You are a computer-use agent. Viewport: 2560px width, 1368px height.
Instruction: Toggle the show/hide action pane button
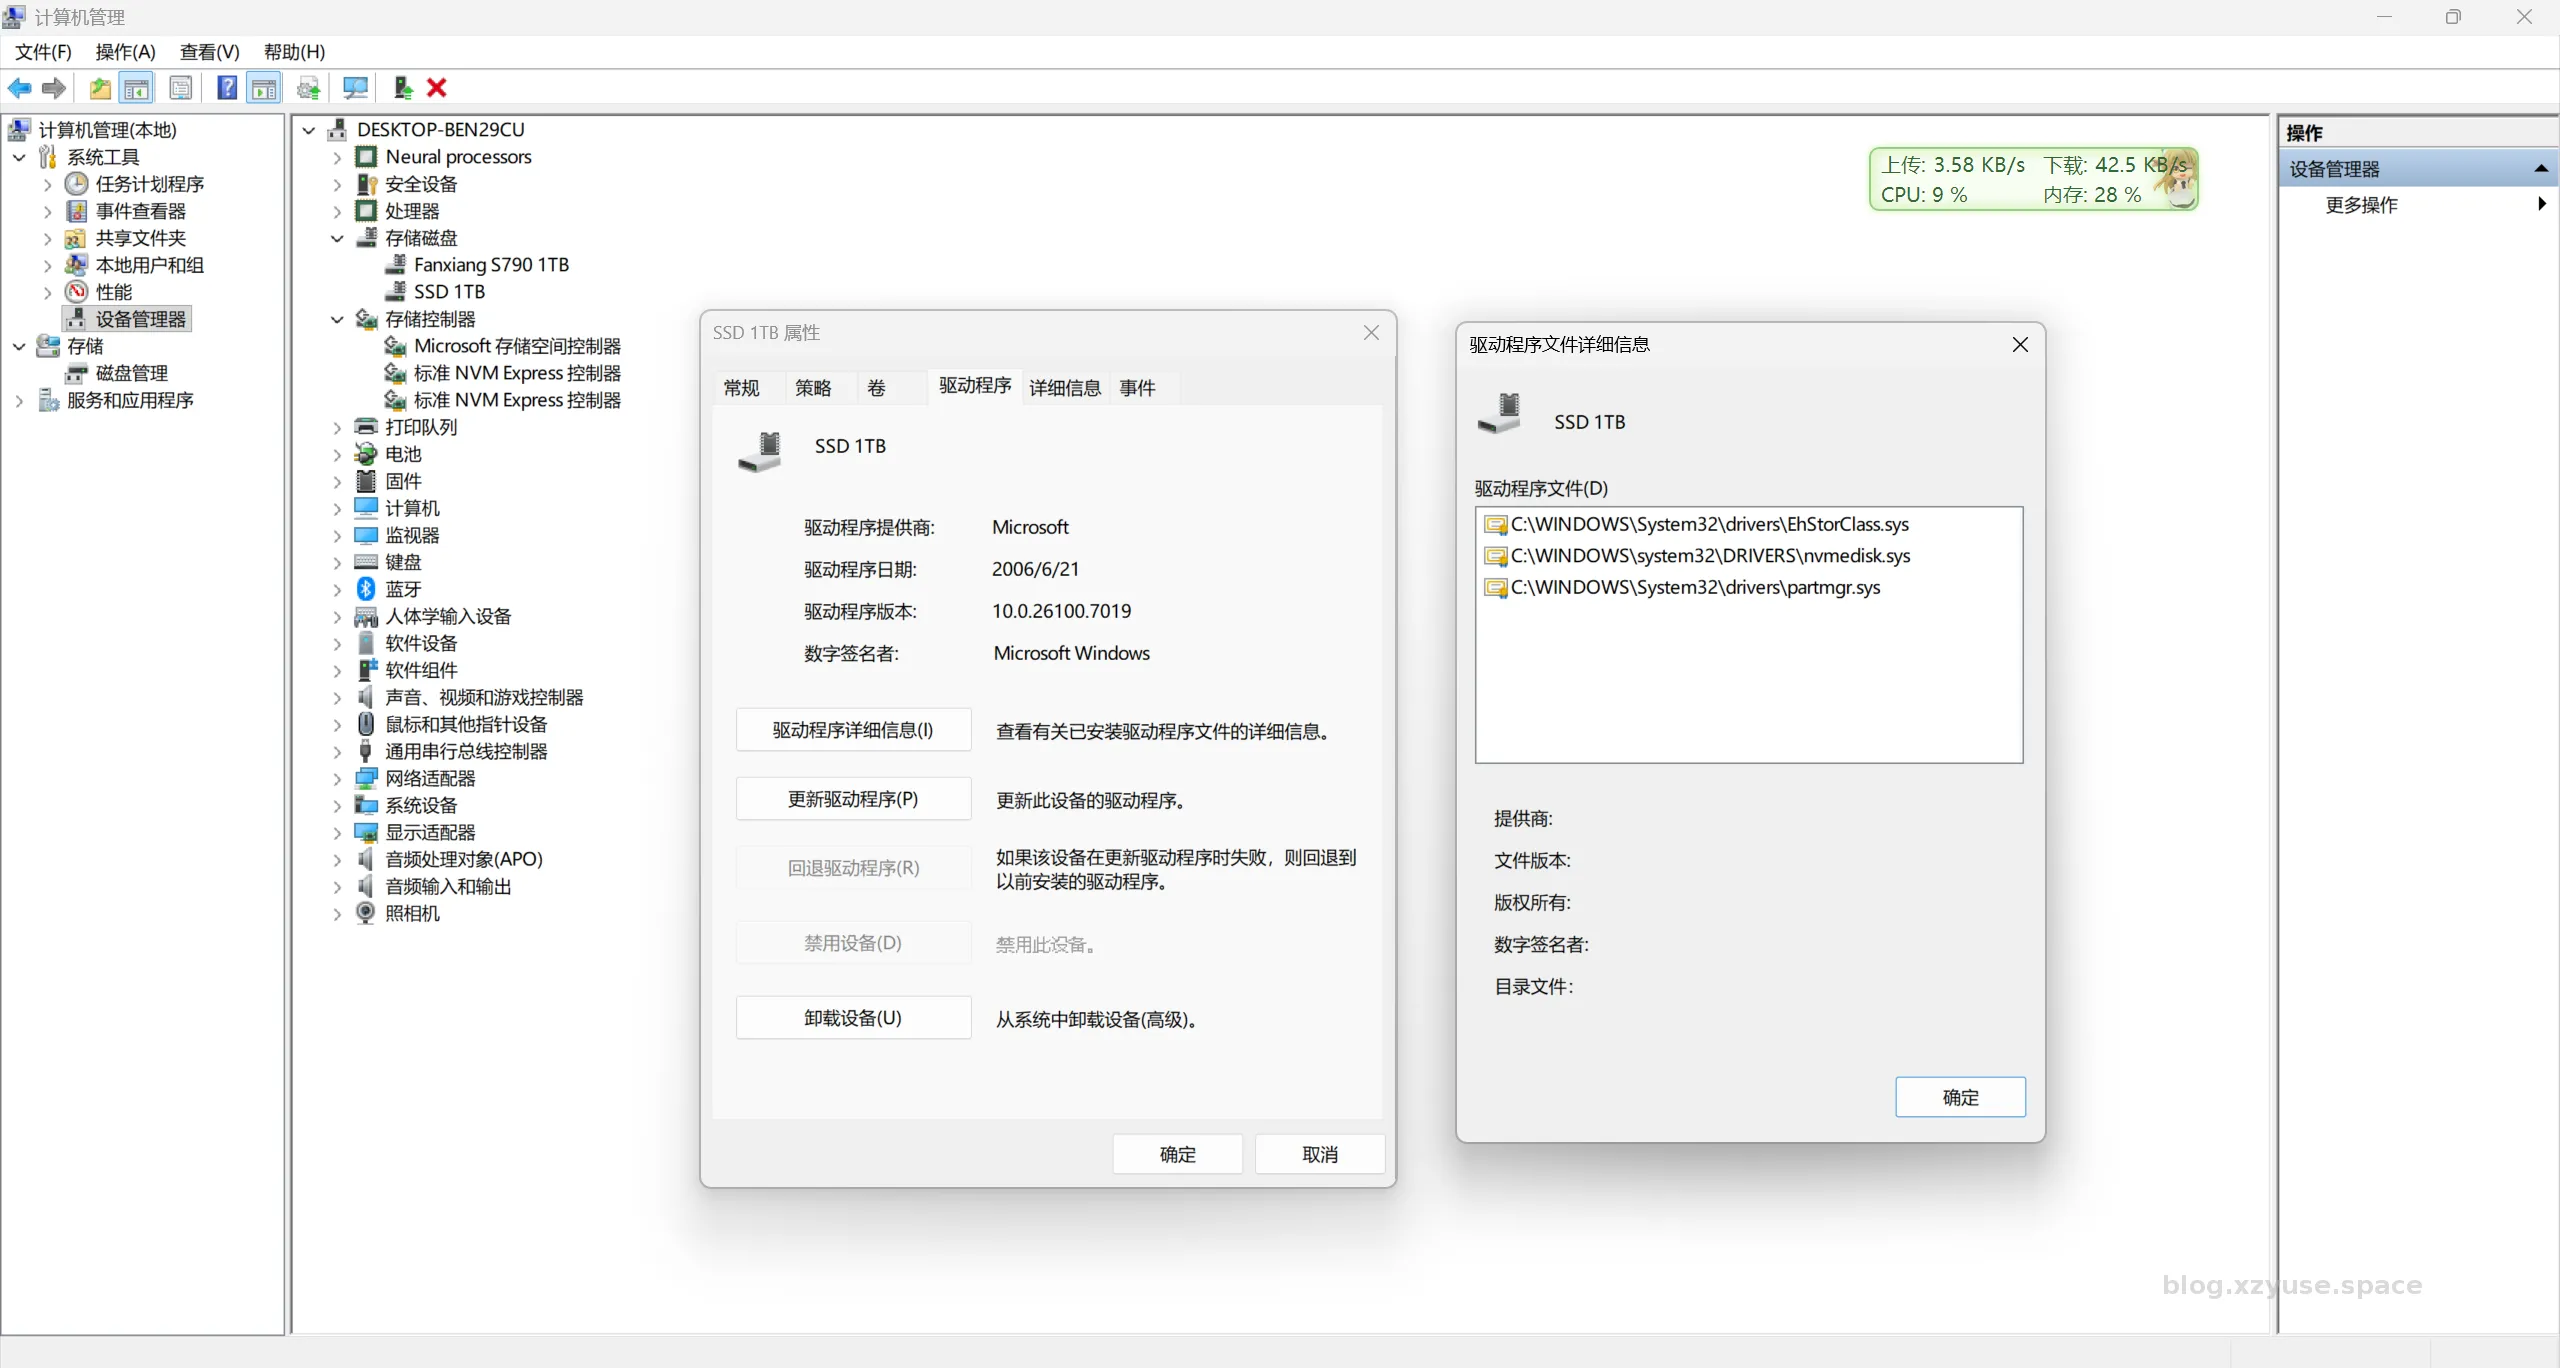tap(264, 88)
